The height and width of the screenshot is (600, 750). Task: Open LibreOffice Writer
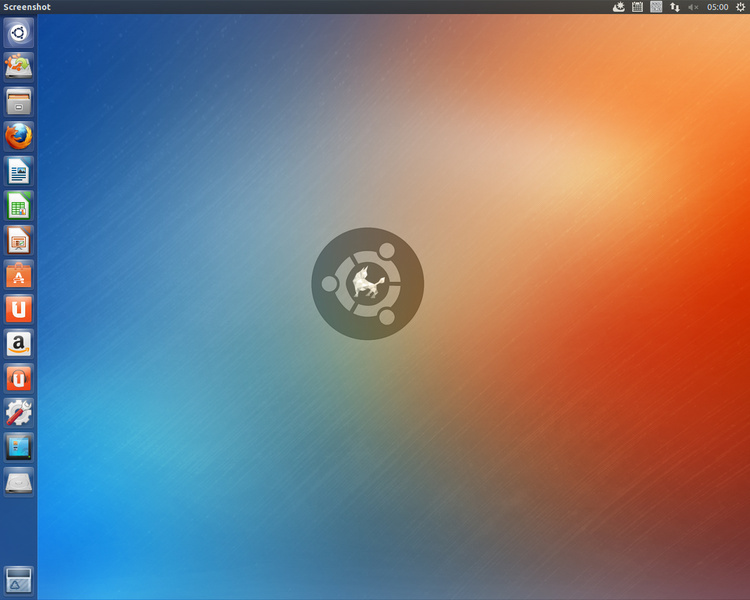click(19, 171)
